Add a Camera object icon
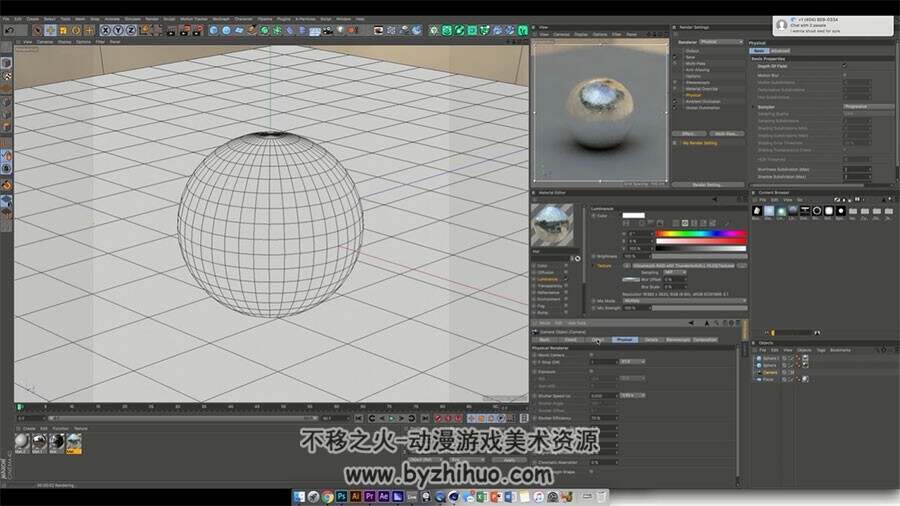This screenshot has height=506, width=900. [328, 30]
